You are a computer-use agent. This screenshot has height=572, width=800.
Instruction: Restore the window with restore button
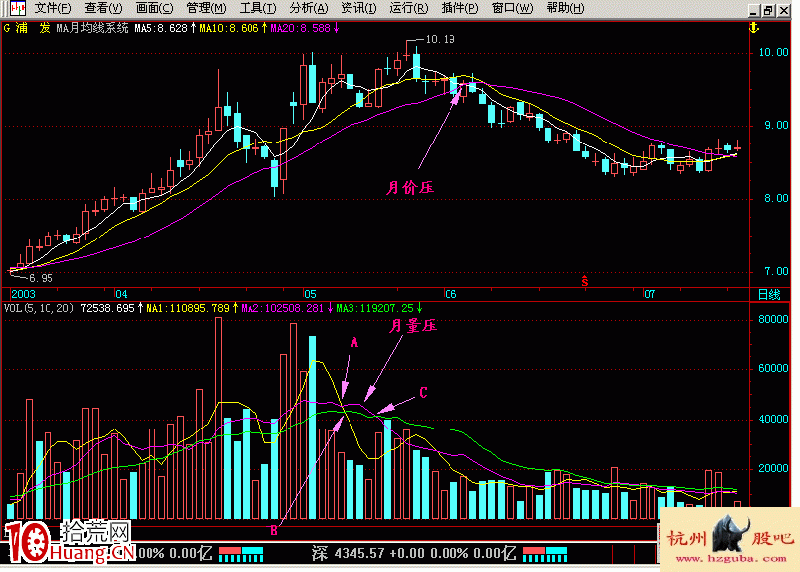point(769,10)
